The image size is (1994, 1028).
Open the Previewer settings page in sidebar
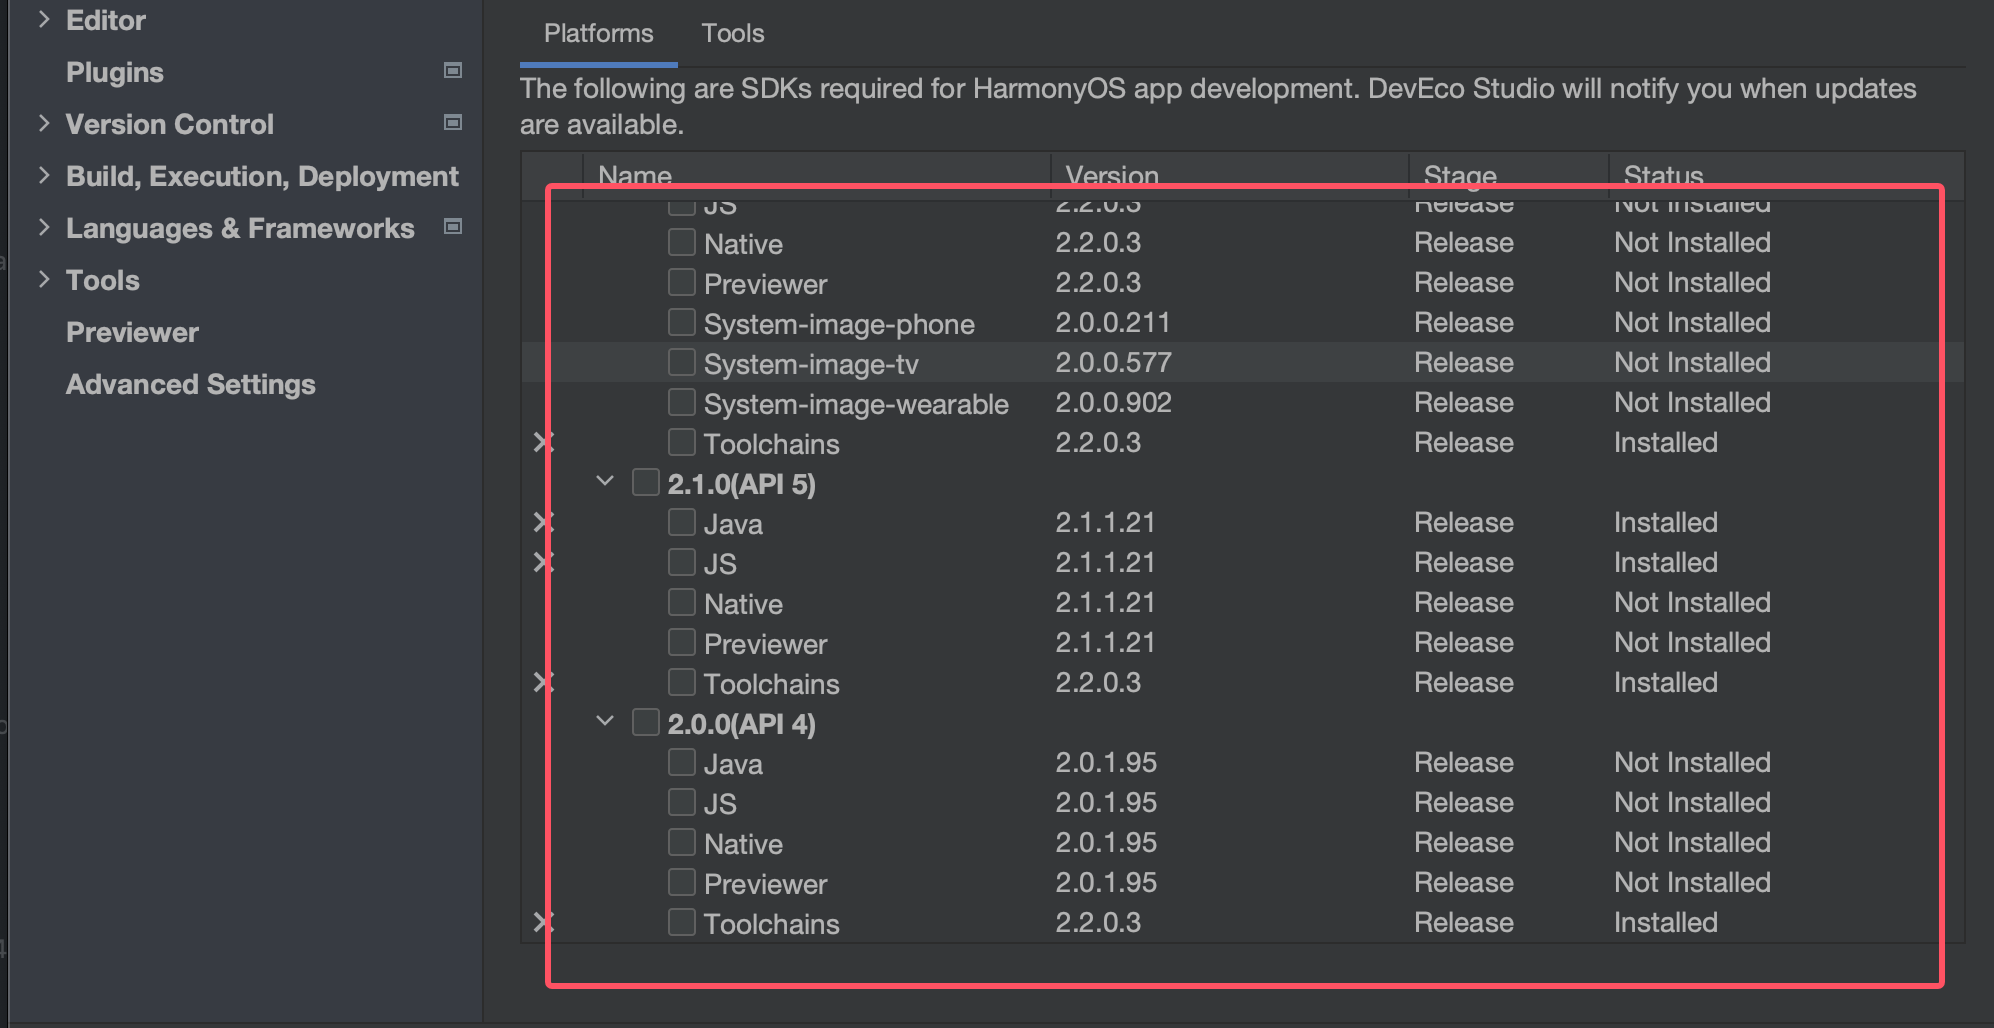coord(132,332)
